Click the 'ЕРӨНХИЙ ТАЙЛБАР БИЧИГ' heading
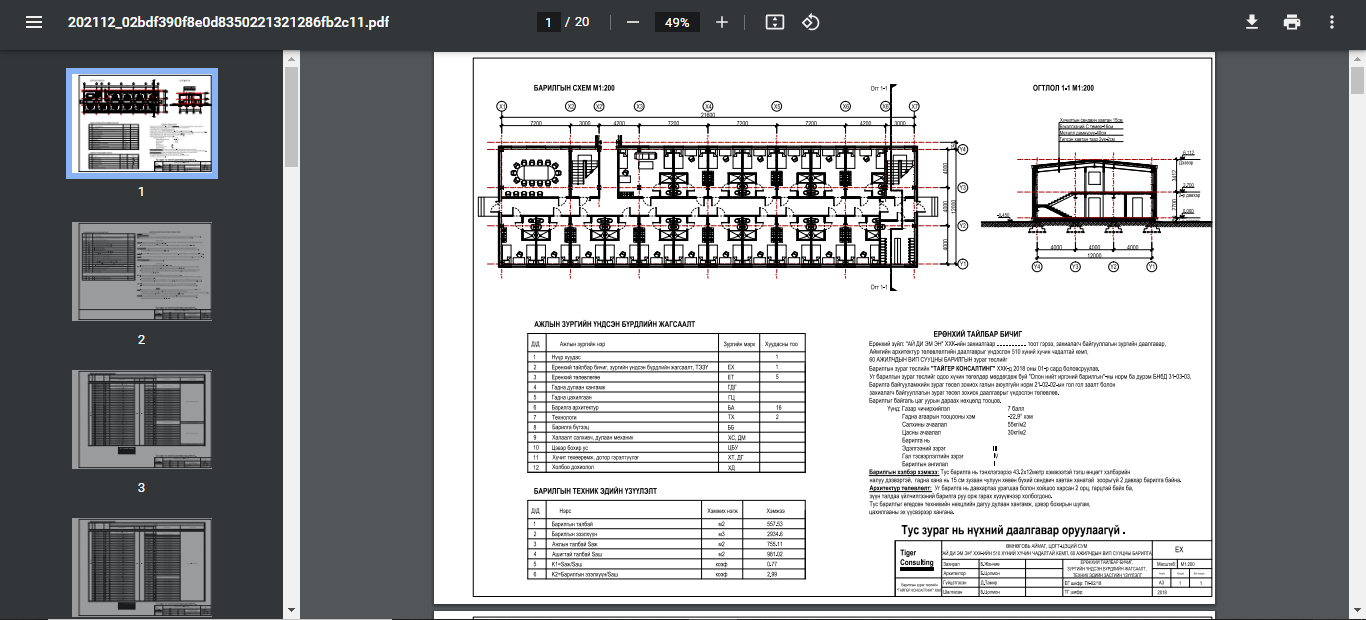 (x=980, y=332)
